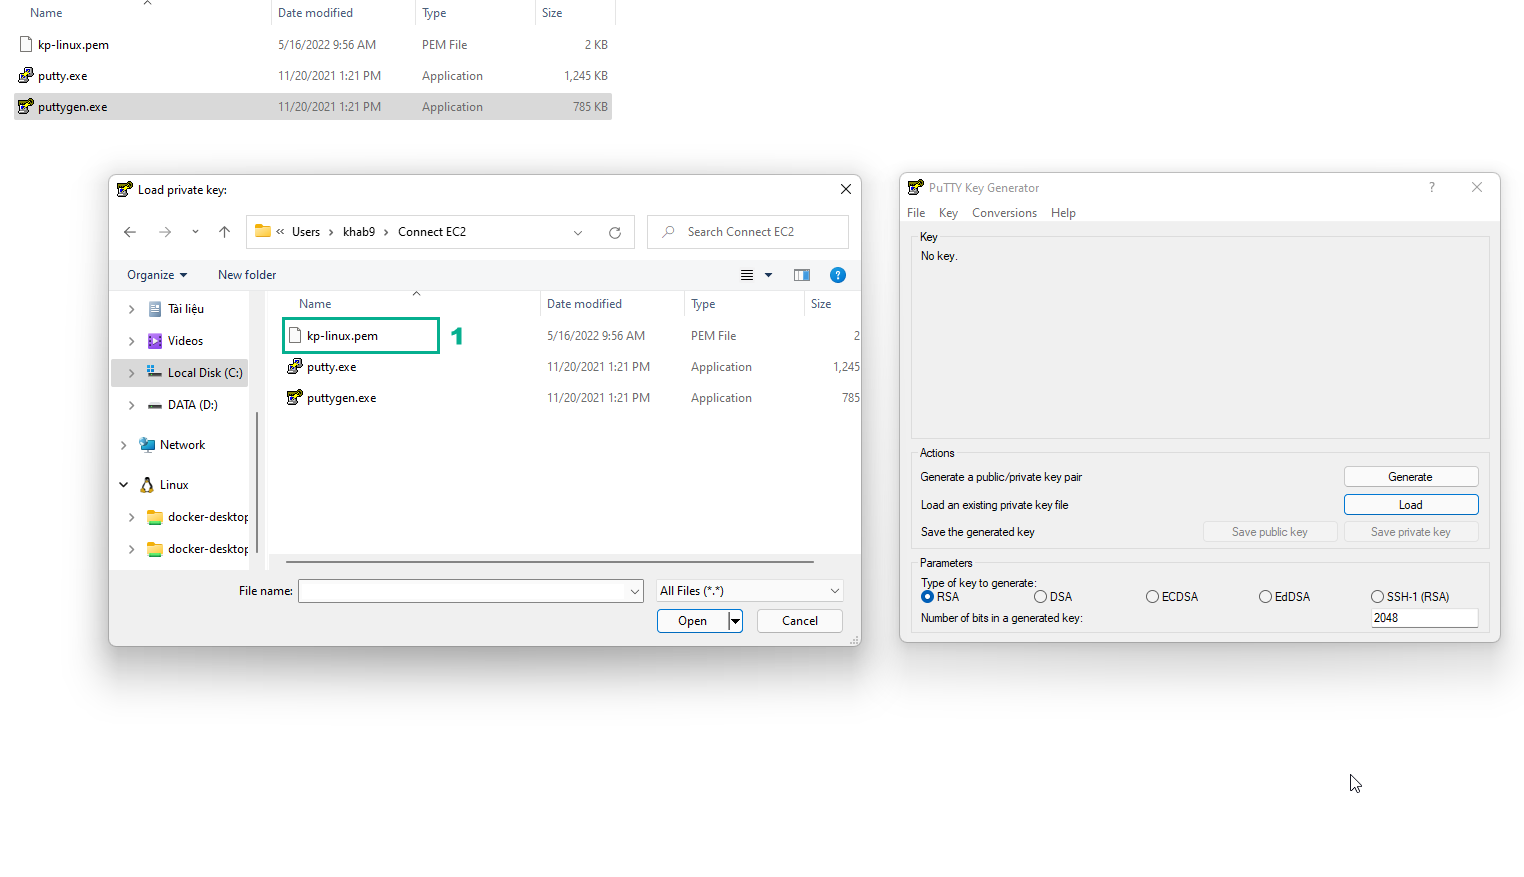Click khab9 in address breadcrumb
Image resolution: width=1524 pixels, height=877 pixels.
[359, 232]
